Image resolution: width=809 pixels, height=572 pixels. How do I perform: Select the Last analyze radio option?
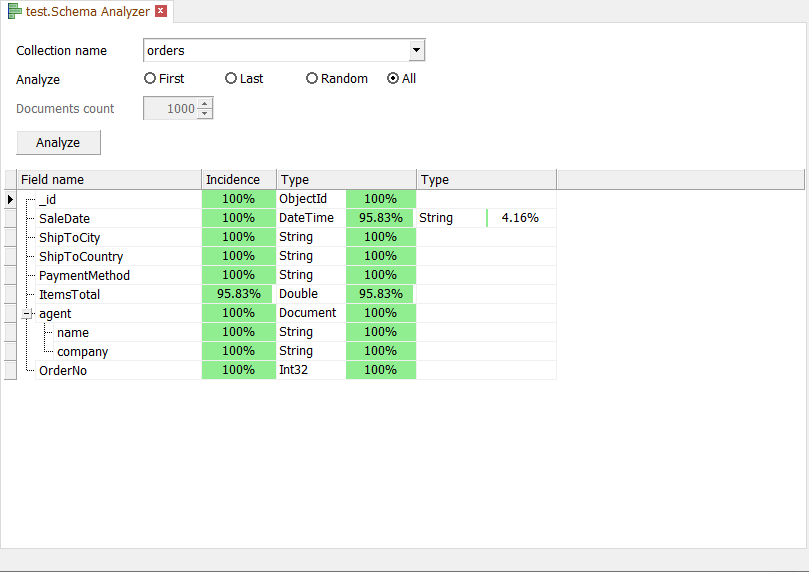click(231, 78)
